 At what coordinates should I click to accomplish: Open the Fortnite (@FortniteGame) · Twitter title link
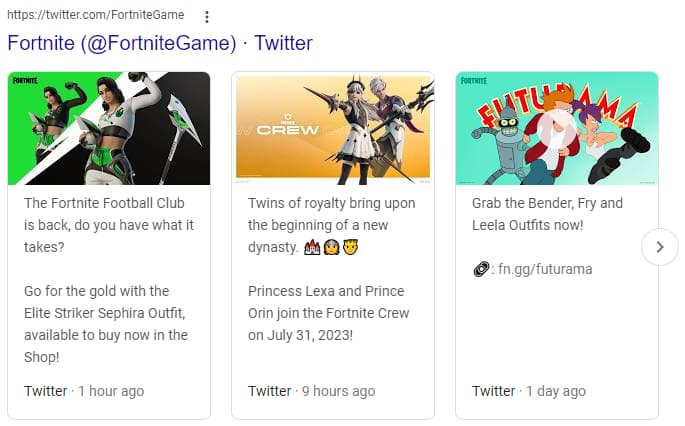click(160, 43)
